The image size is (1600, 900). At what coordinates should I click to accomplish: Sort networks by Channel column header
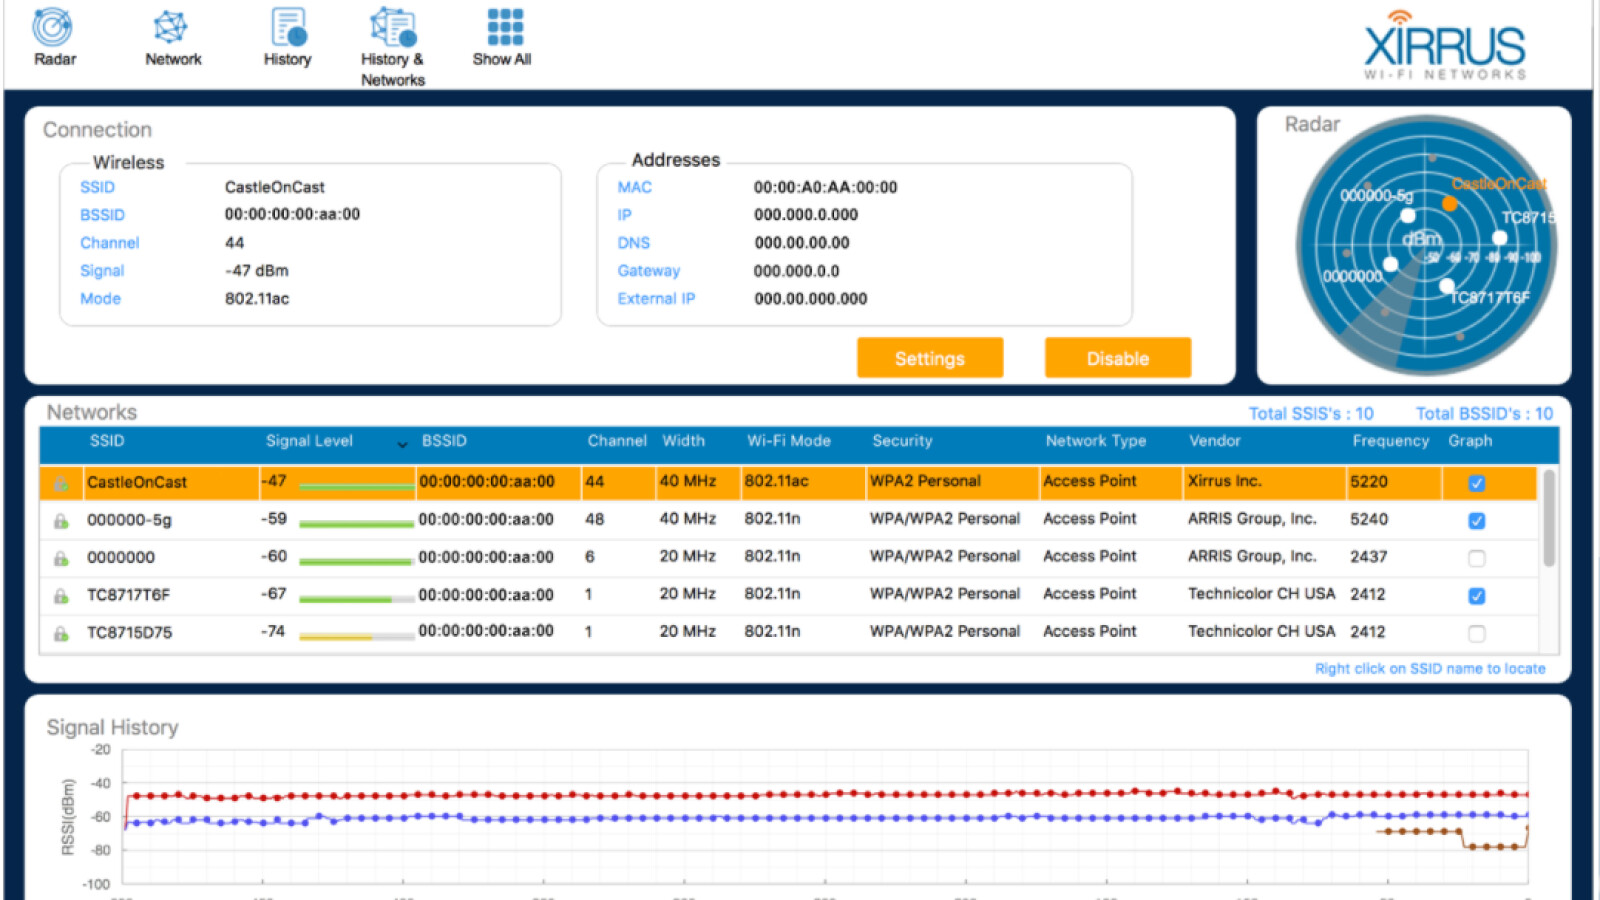pyautogui.click(x=616, y=441)
